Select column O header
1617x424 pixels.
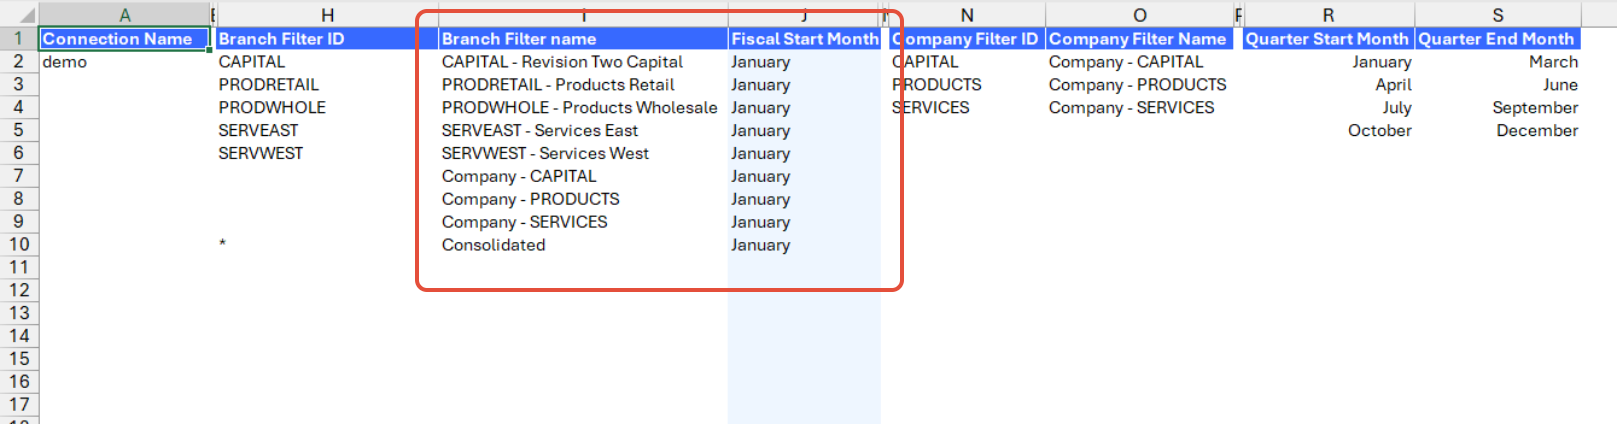[x=1139, y=15]
